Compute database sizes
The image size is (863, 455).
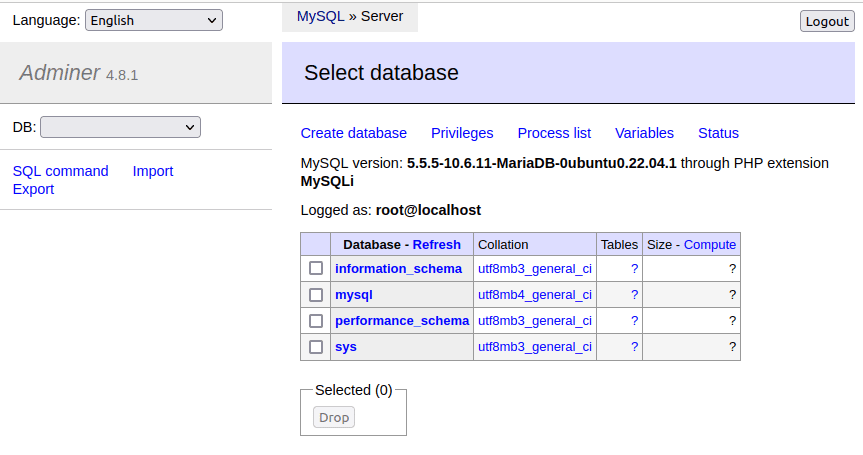[x=710, y=244]
